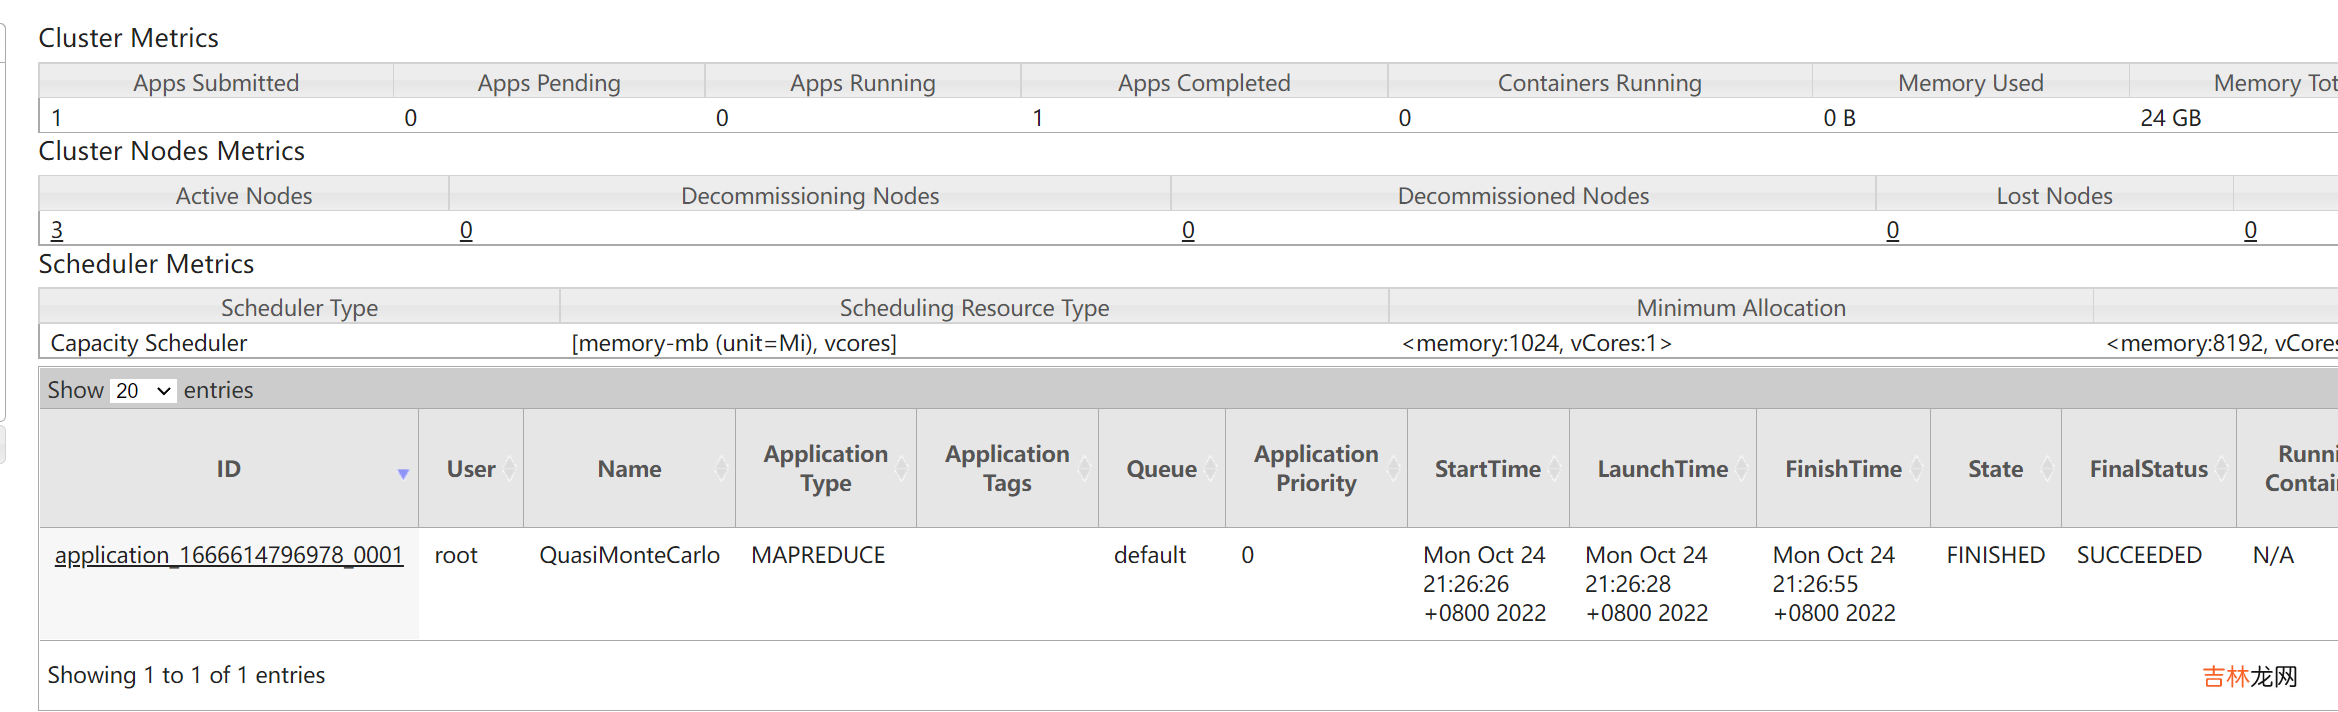
Task: Click sort arrows in Application Priority header
Action: 1392,469
